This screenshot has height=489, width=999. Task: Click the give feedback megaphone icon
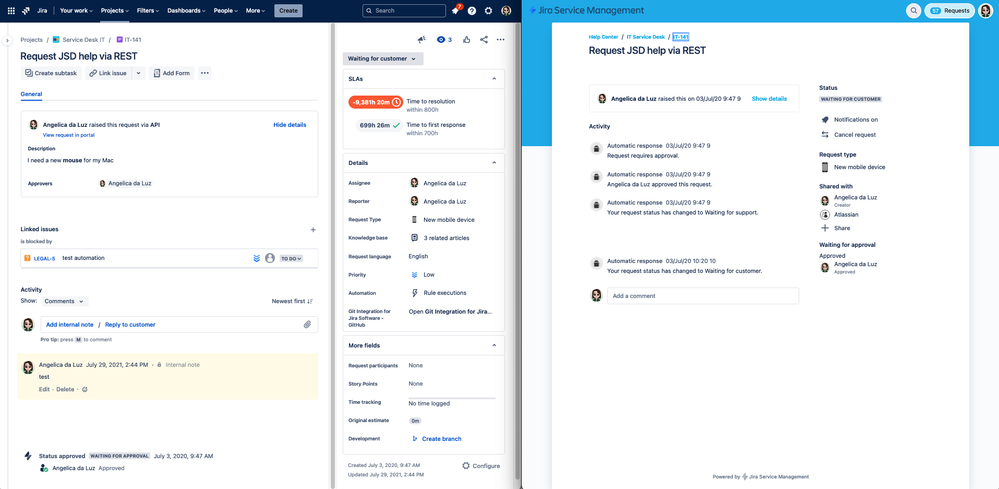click(x=421, y=39)
